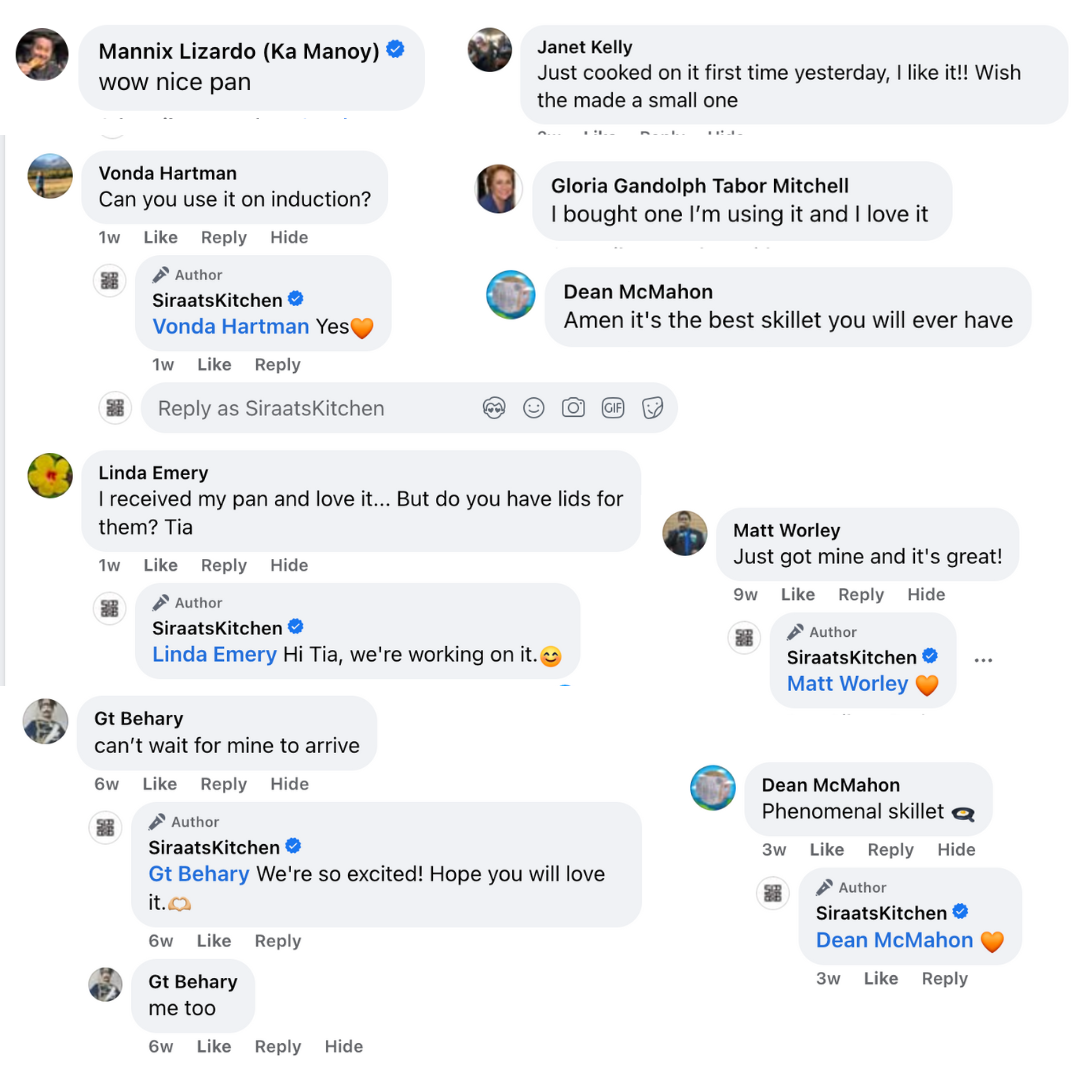
Task: Click blue "Vonda Hartman" mention link
Action: point(230,326)
